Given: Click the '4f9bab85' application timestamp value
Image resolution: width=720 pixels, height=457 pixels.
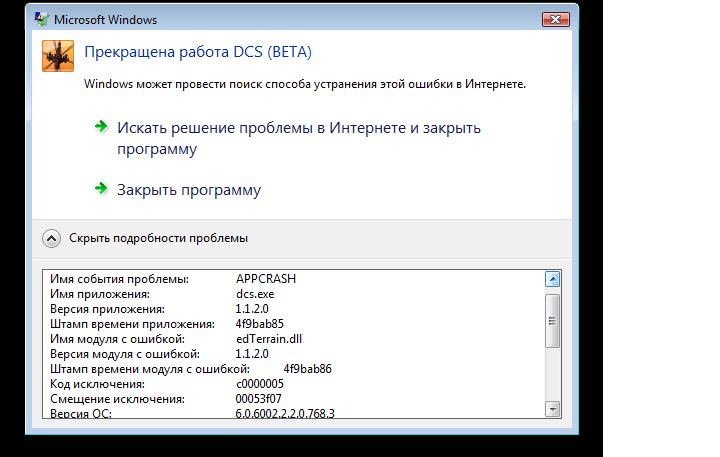Looking at the screenshot, I should (x=259, y=324).
